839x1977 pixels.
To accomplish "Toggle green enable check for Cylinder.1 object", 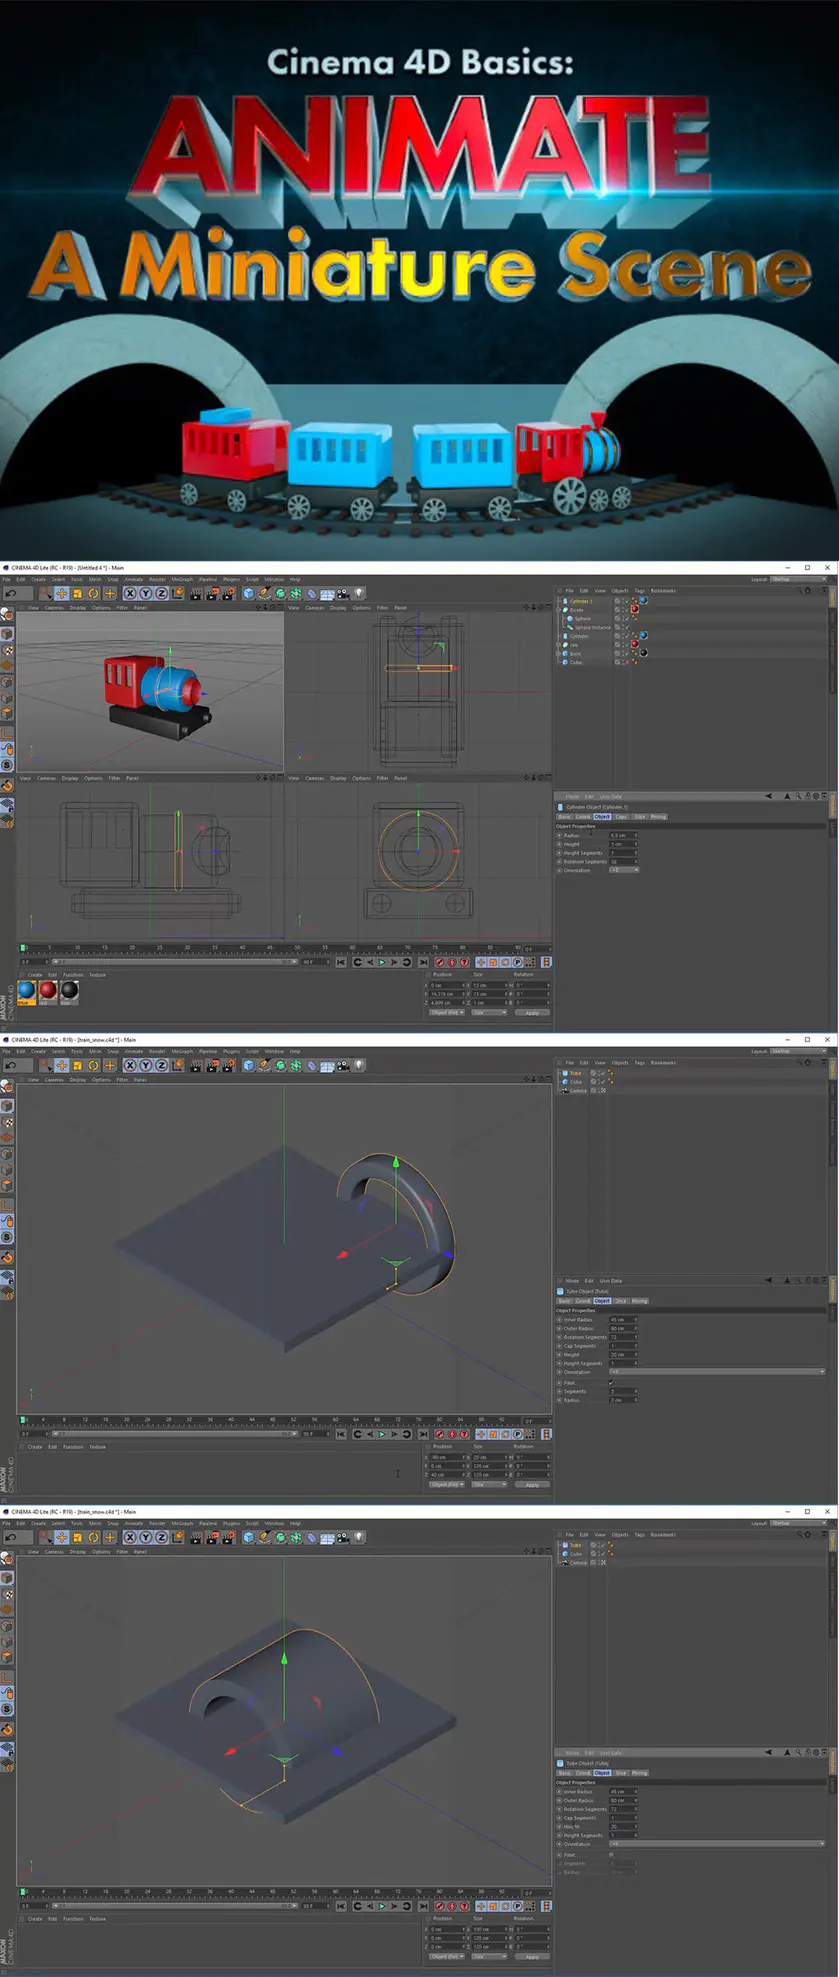I will click(627, 600).
